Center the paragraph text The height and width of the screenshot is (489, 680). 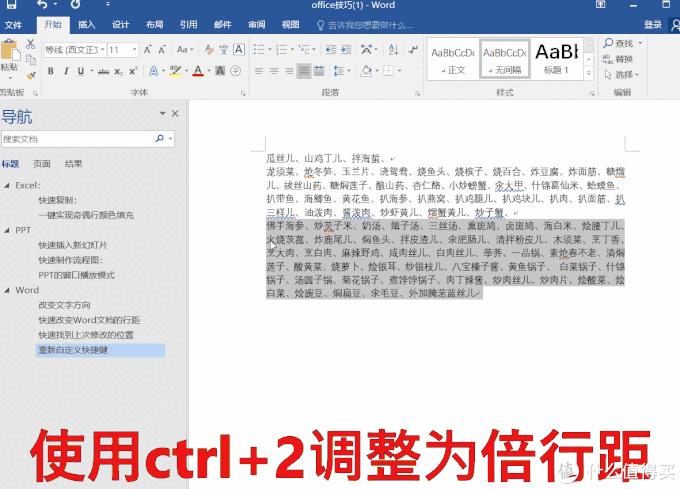click(x=274, y=71)
